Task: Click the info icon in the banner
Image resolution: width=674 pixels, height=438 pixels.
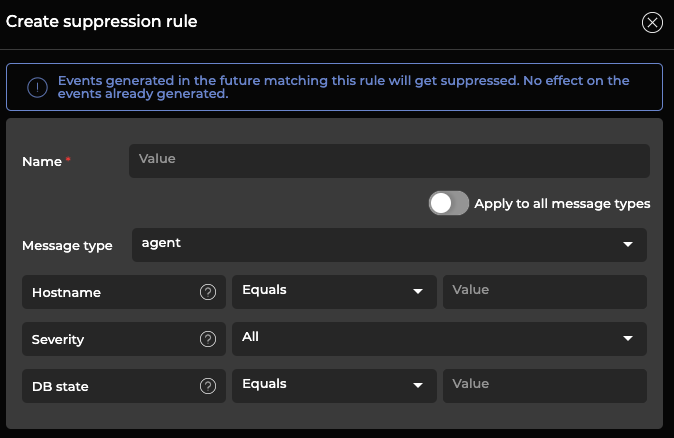Action: (x=37, y=88)
